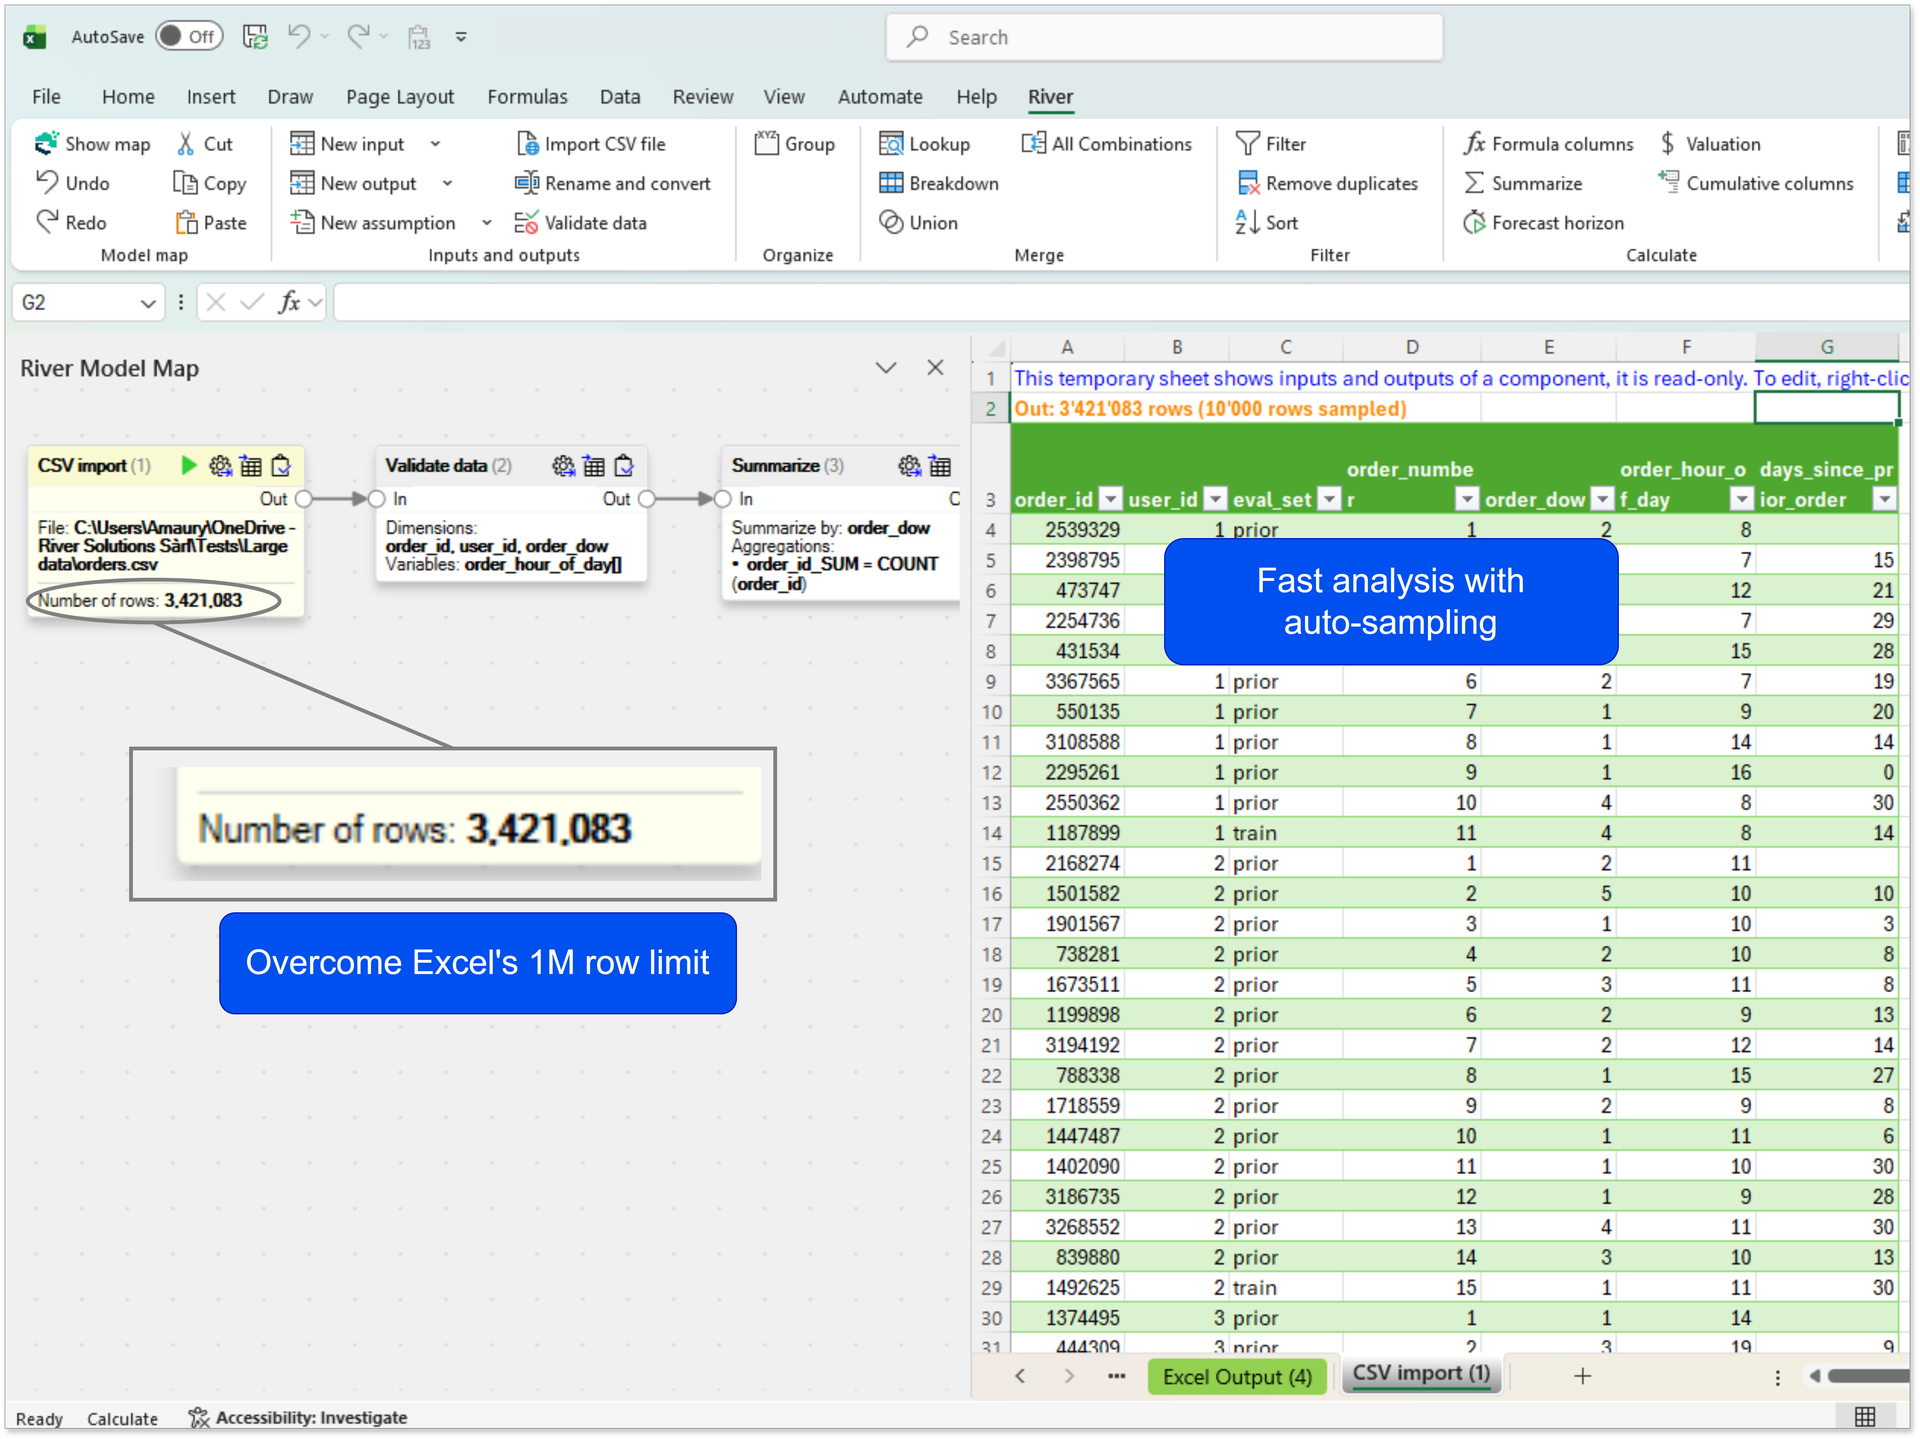Open settings gear on Summarize node
Image resolution: width=1920 pixels, height=1439 pixels.
pyautogui.click(x=908, y=465)
